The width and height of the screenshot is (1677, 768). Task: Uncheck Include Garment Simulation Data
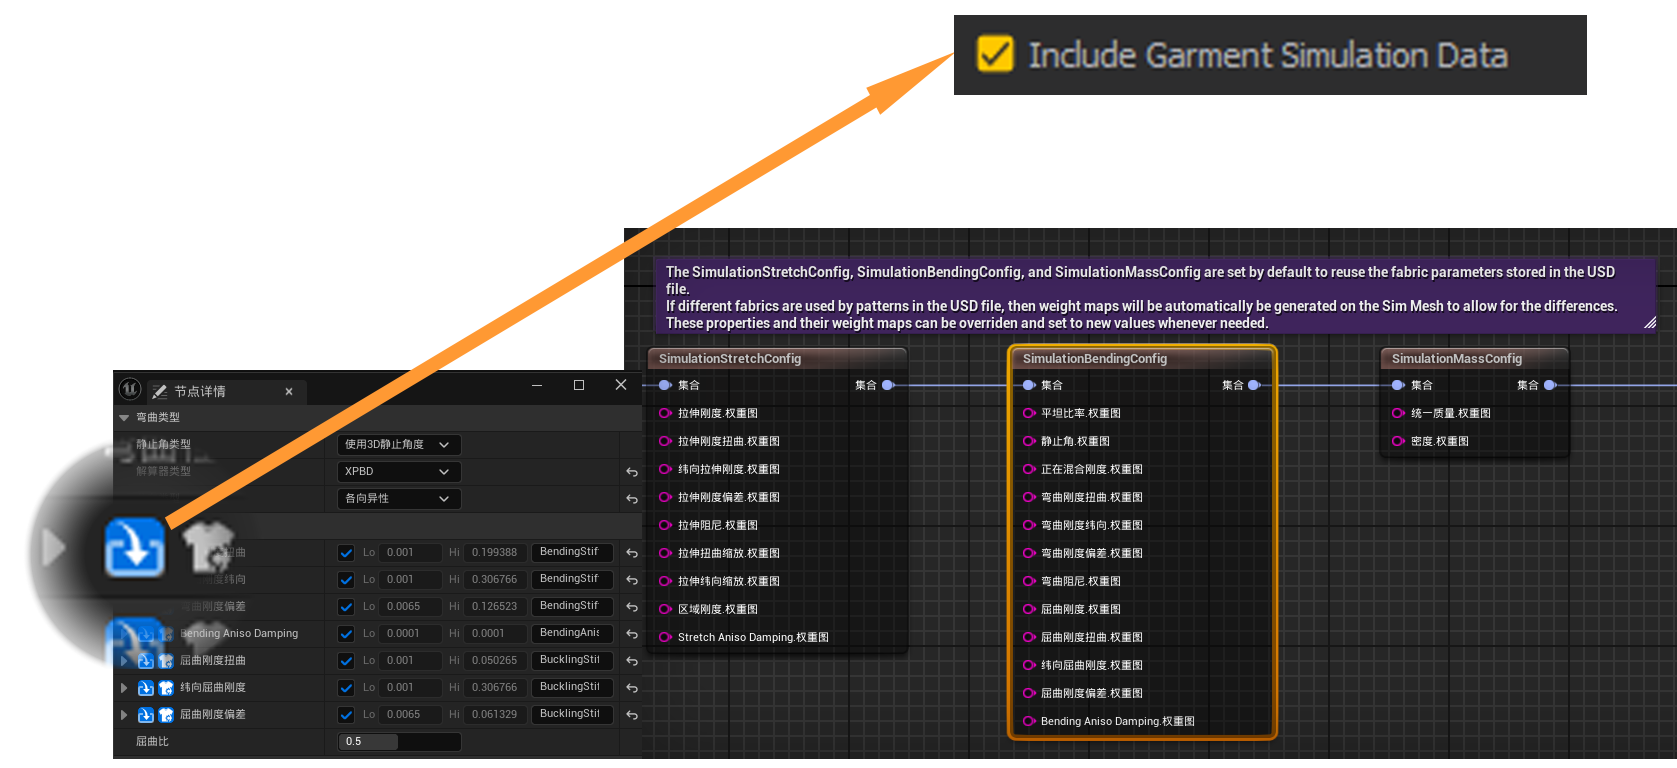[x=995, y=54]
